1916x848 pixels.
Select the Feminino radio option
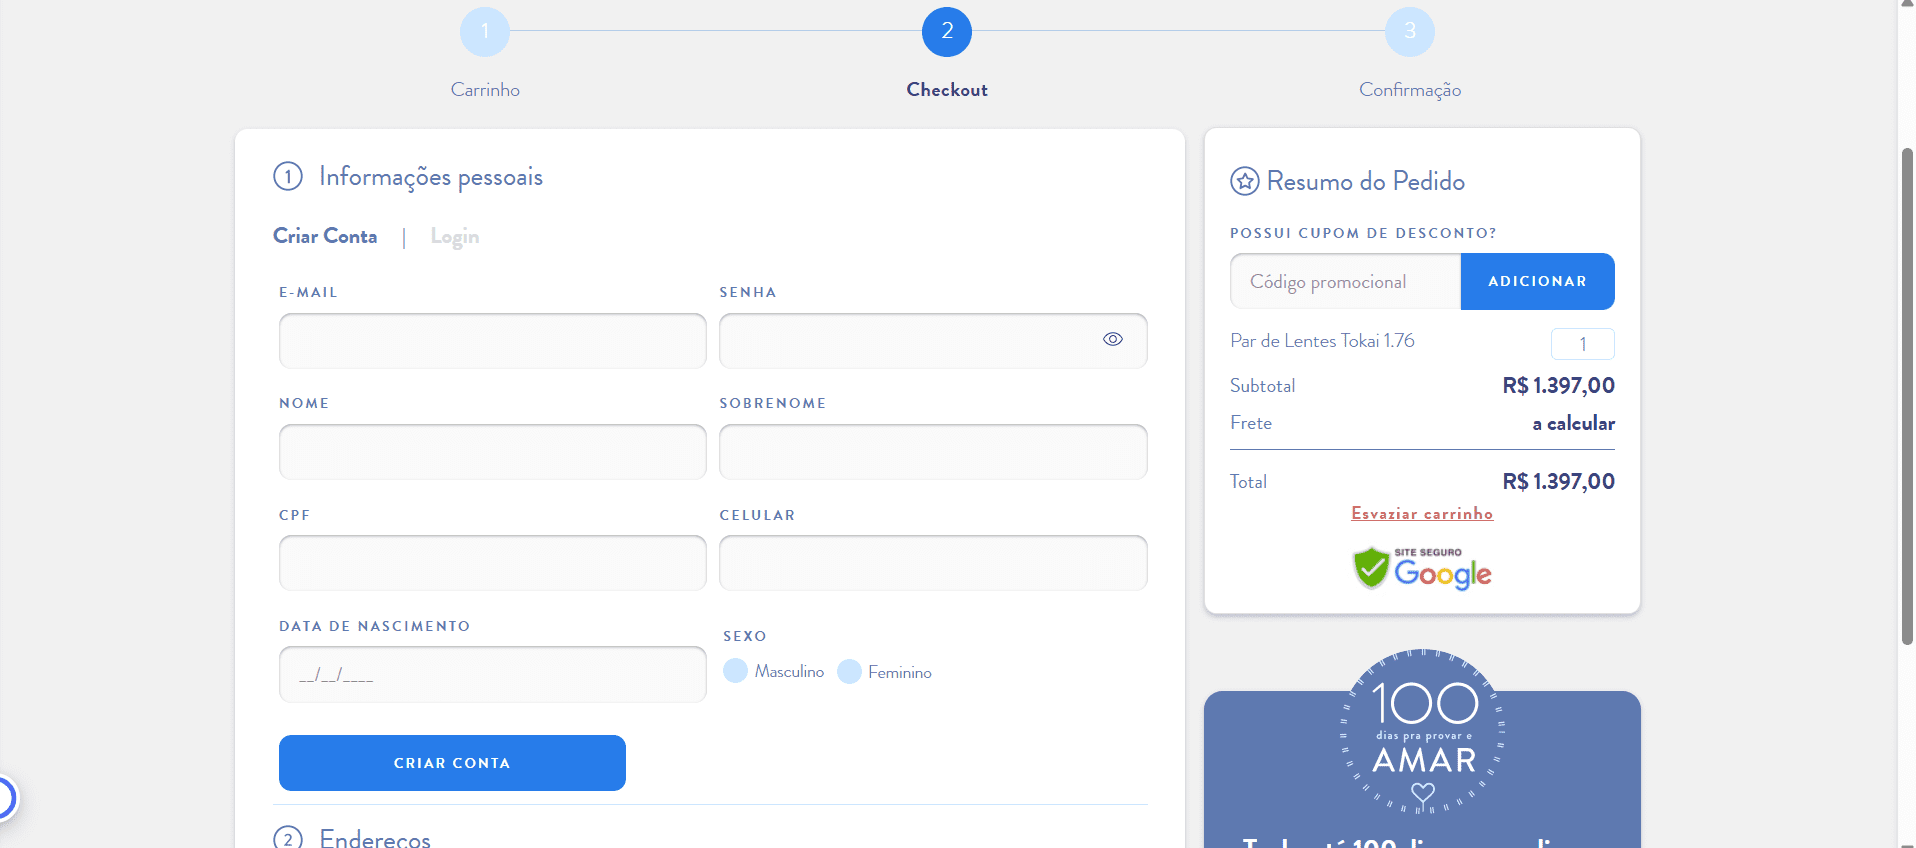tap(849, 672)
